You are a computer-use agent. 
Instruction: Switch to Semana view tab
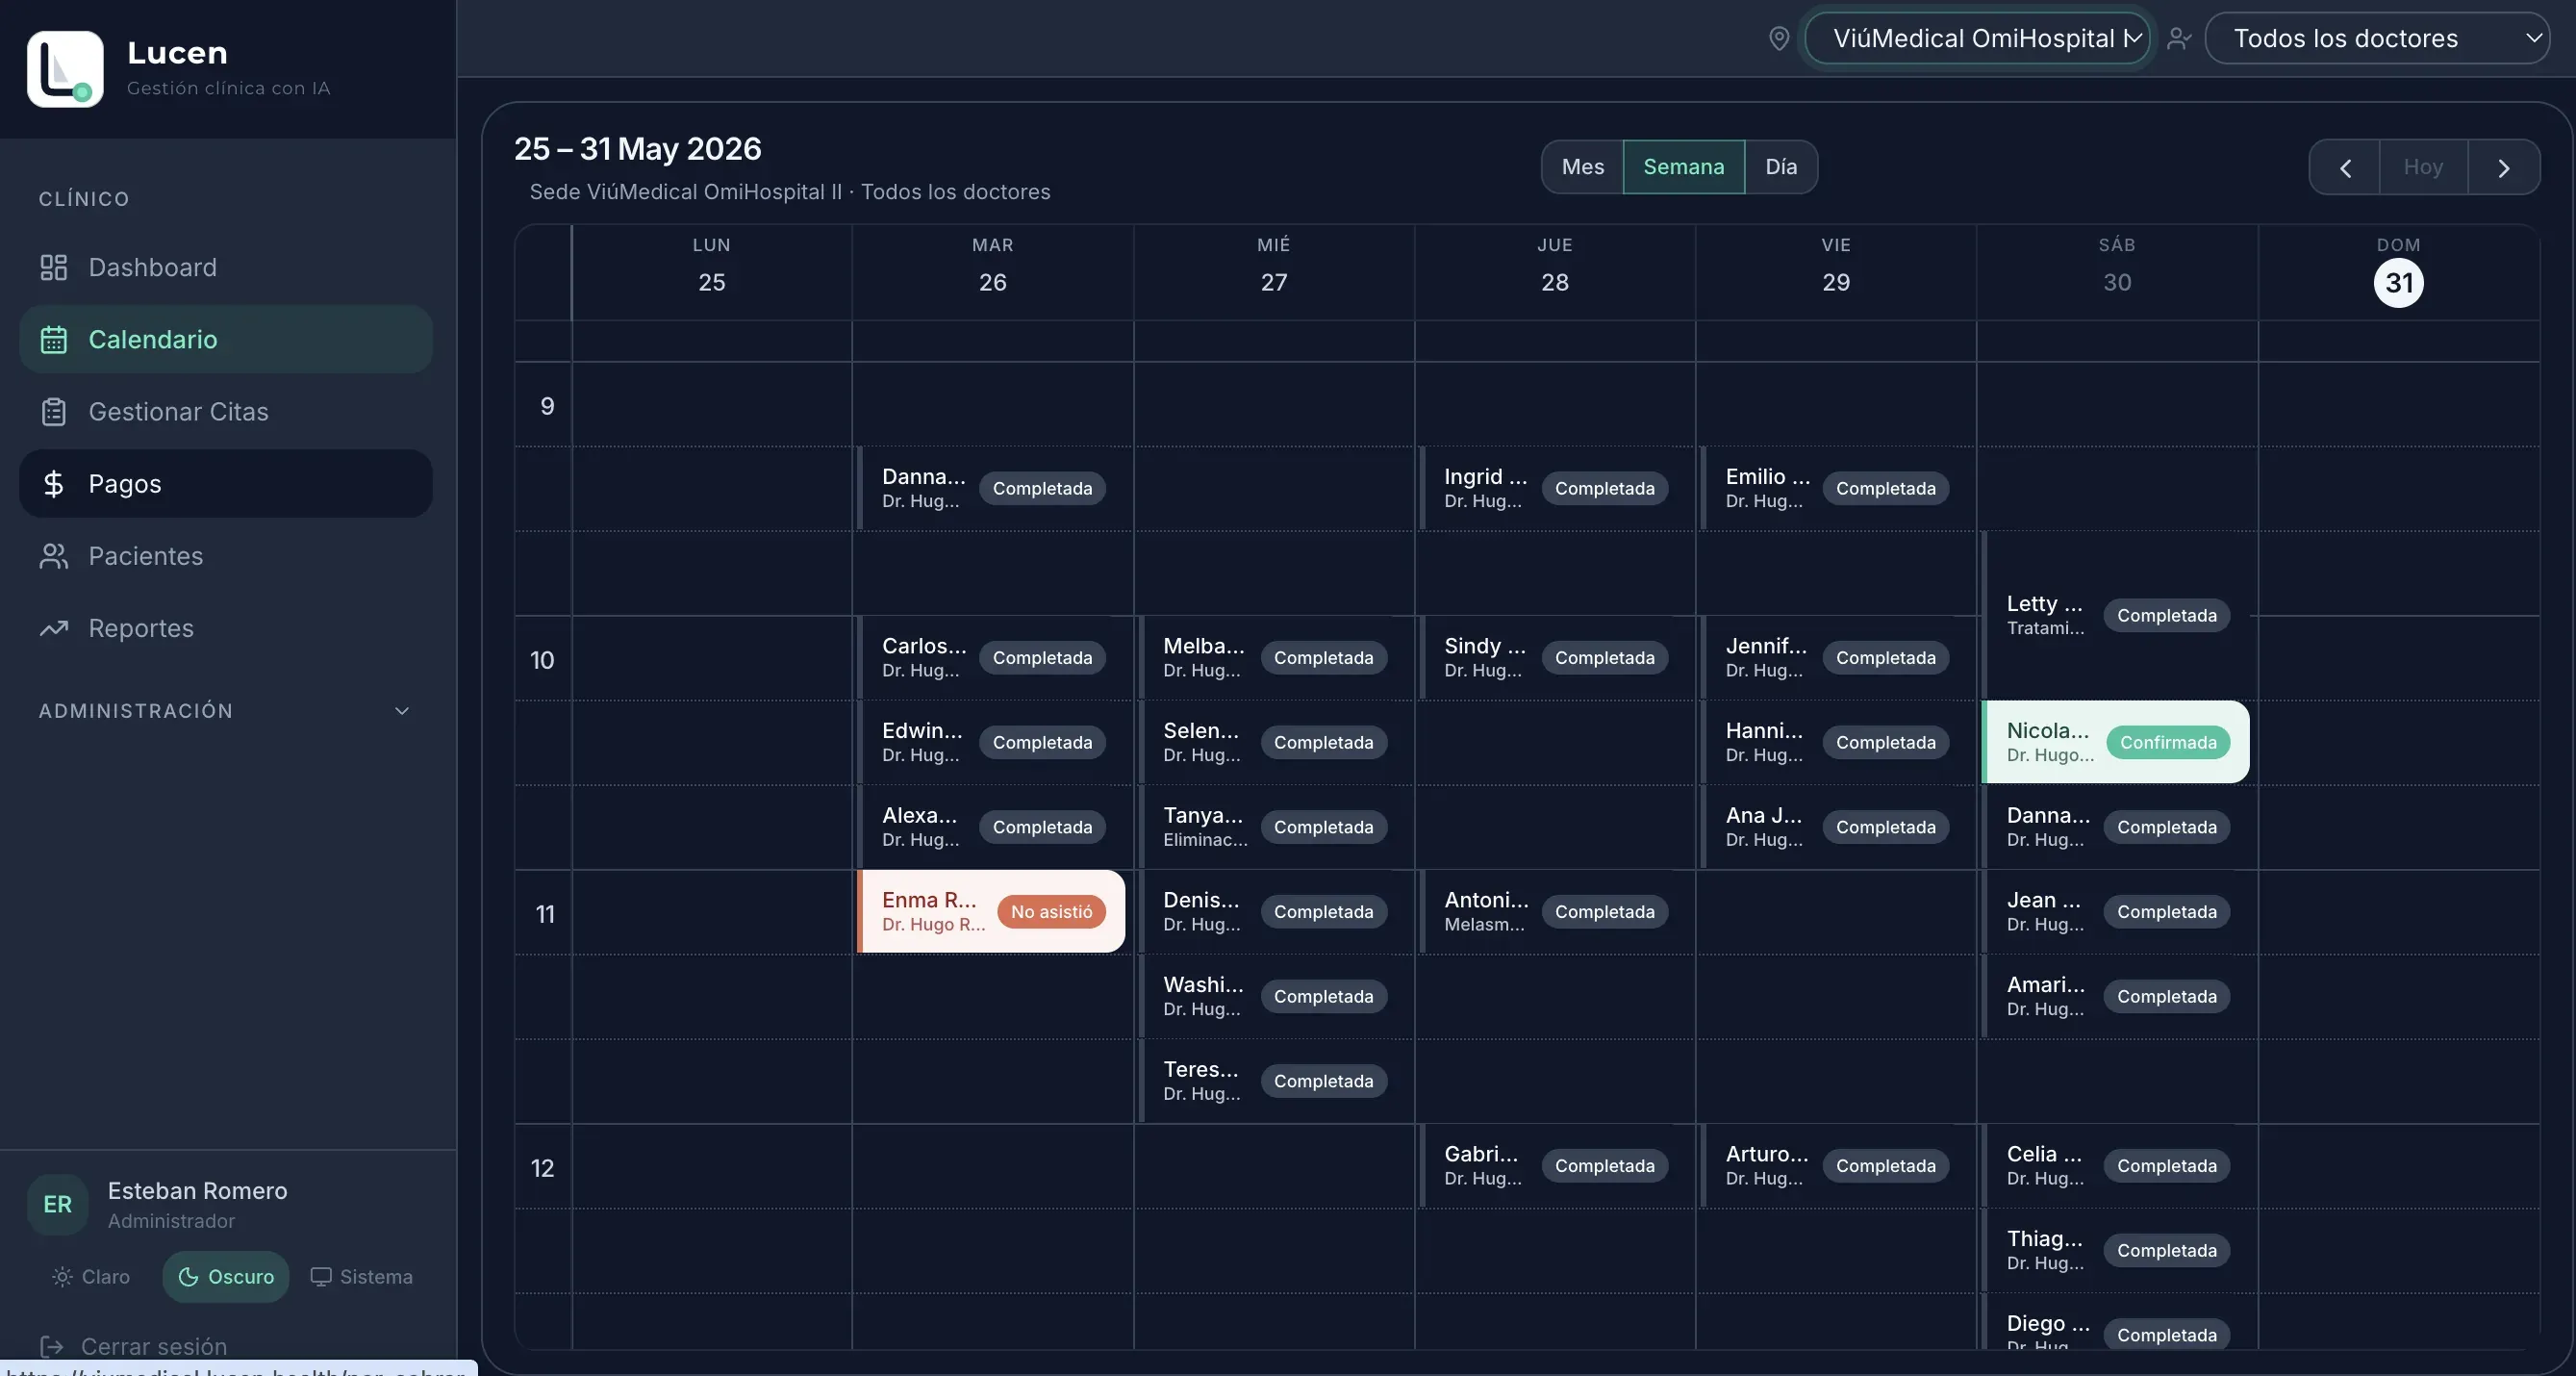click(x=1684, y=167)
